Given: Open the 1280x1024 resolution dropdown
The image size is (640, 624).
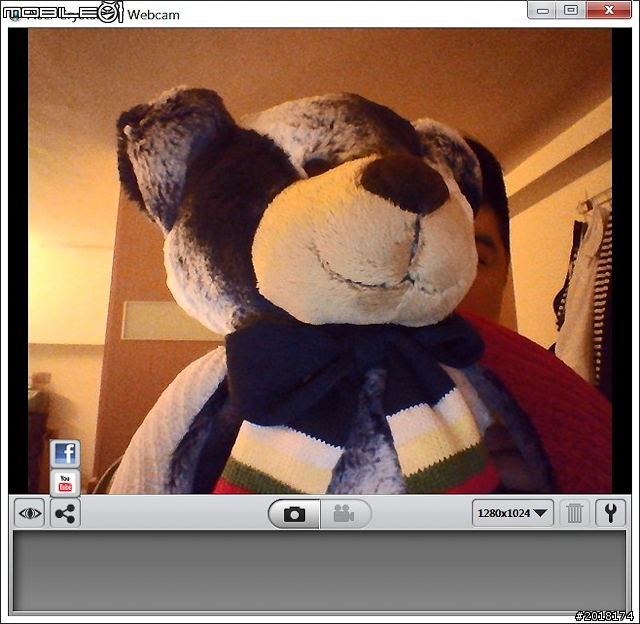Looking at the screenshot, I should [x=513, y=513].
